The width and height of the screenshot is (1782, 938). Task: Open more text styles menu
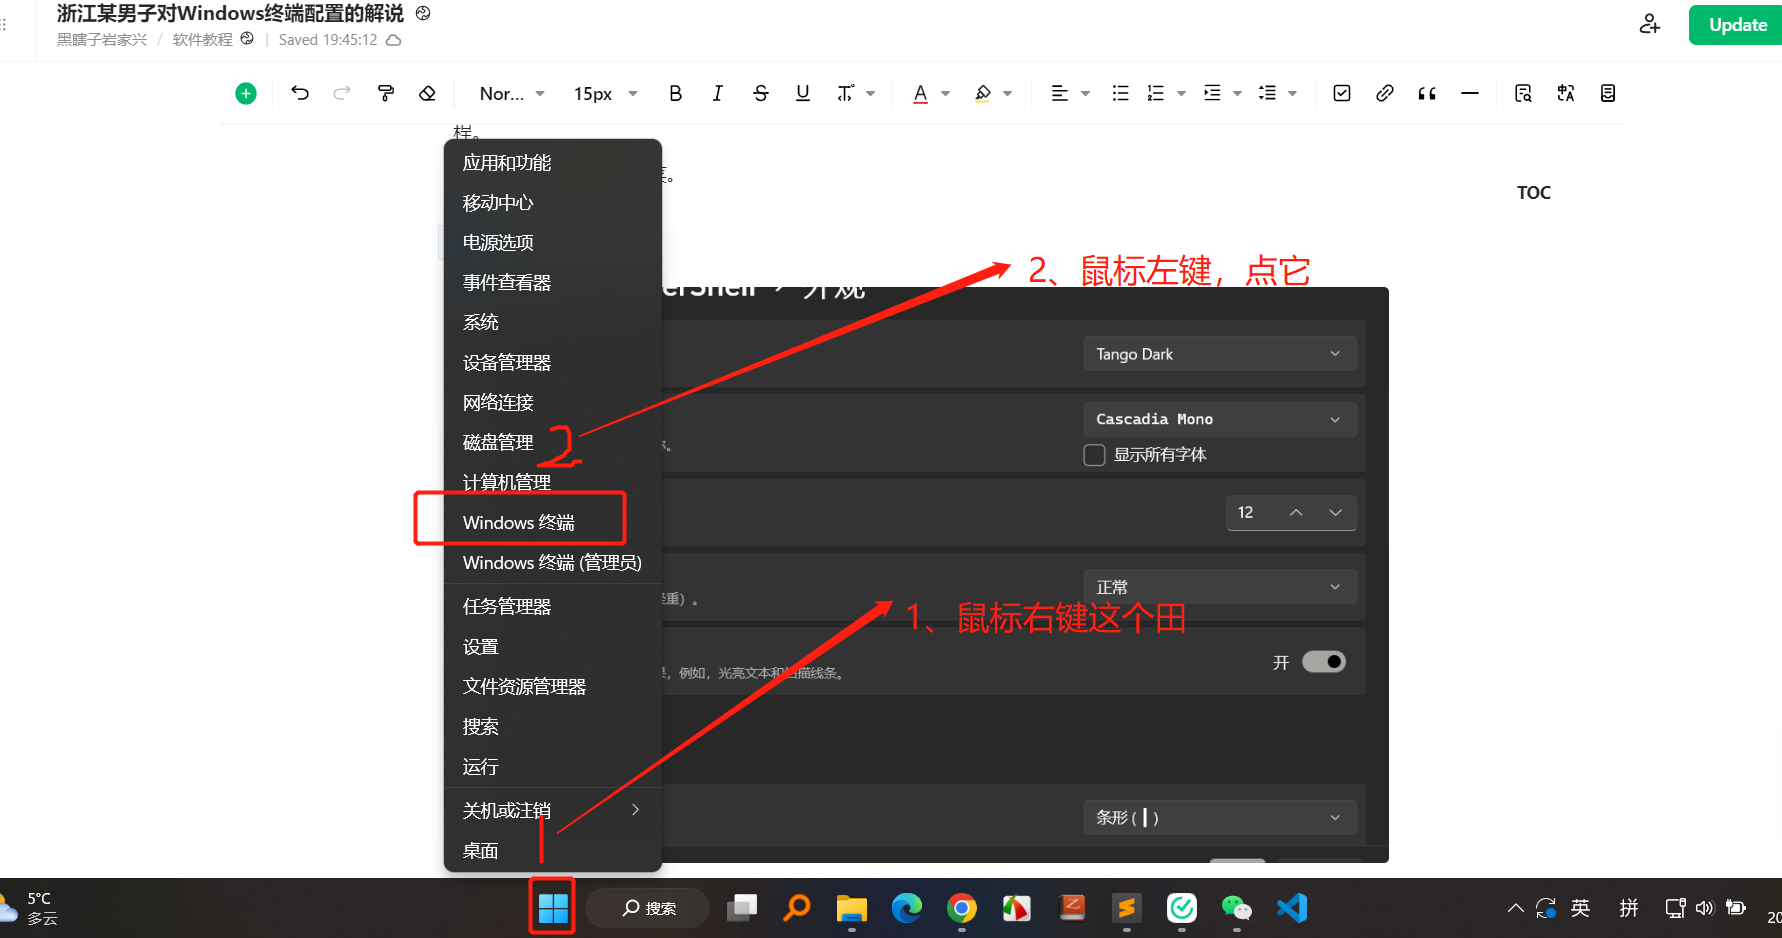pyautogui.click(x=856, y=93)
